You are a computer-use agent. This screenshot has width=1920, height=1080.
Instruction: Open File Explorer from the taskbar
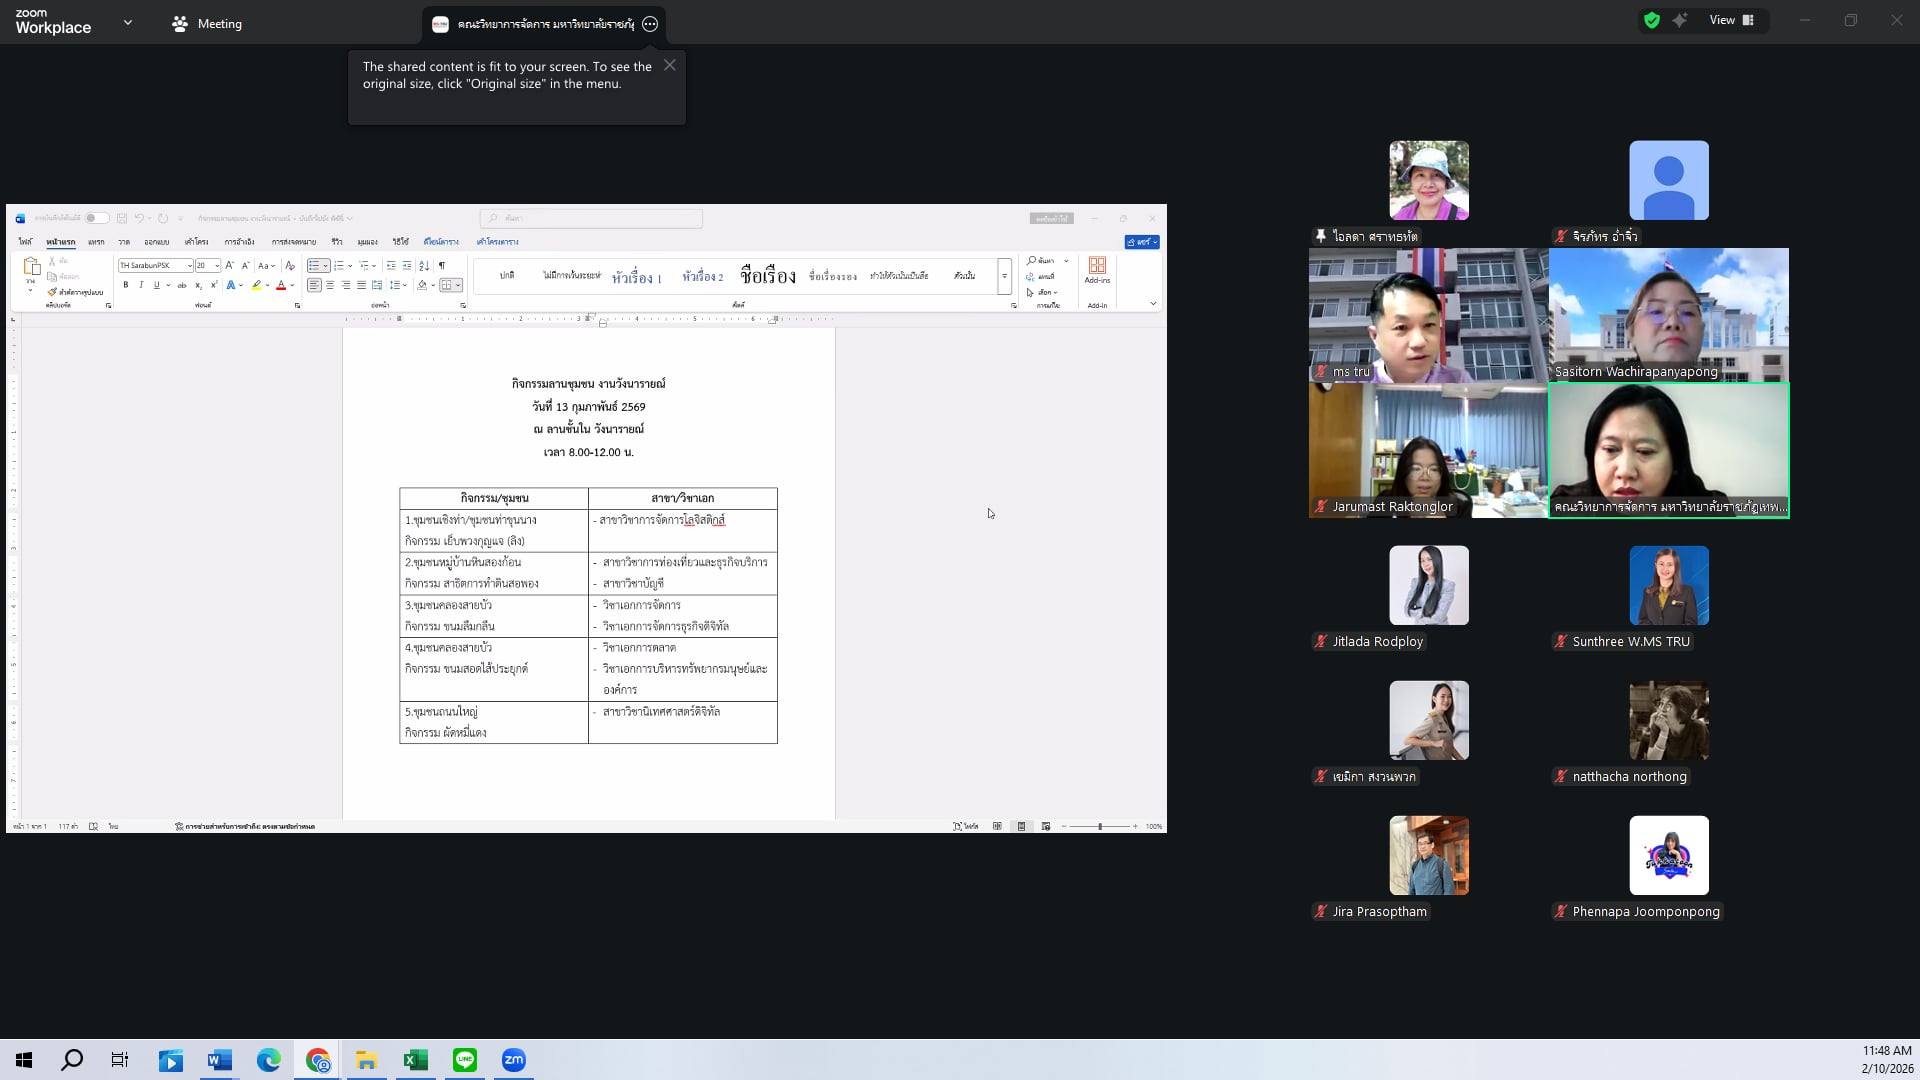tap(367, 1060)
